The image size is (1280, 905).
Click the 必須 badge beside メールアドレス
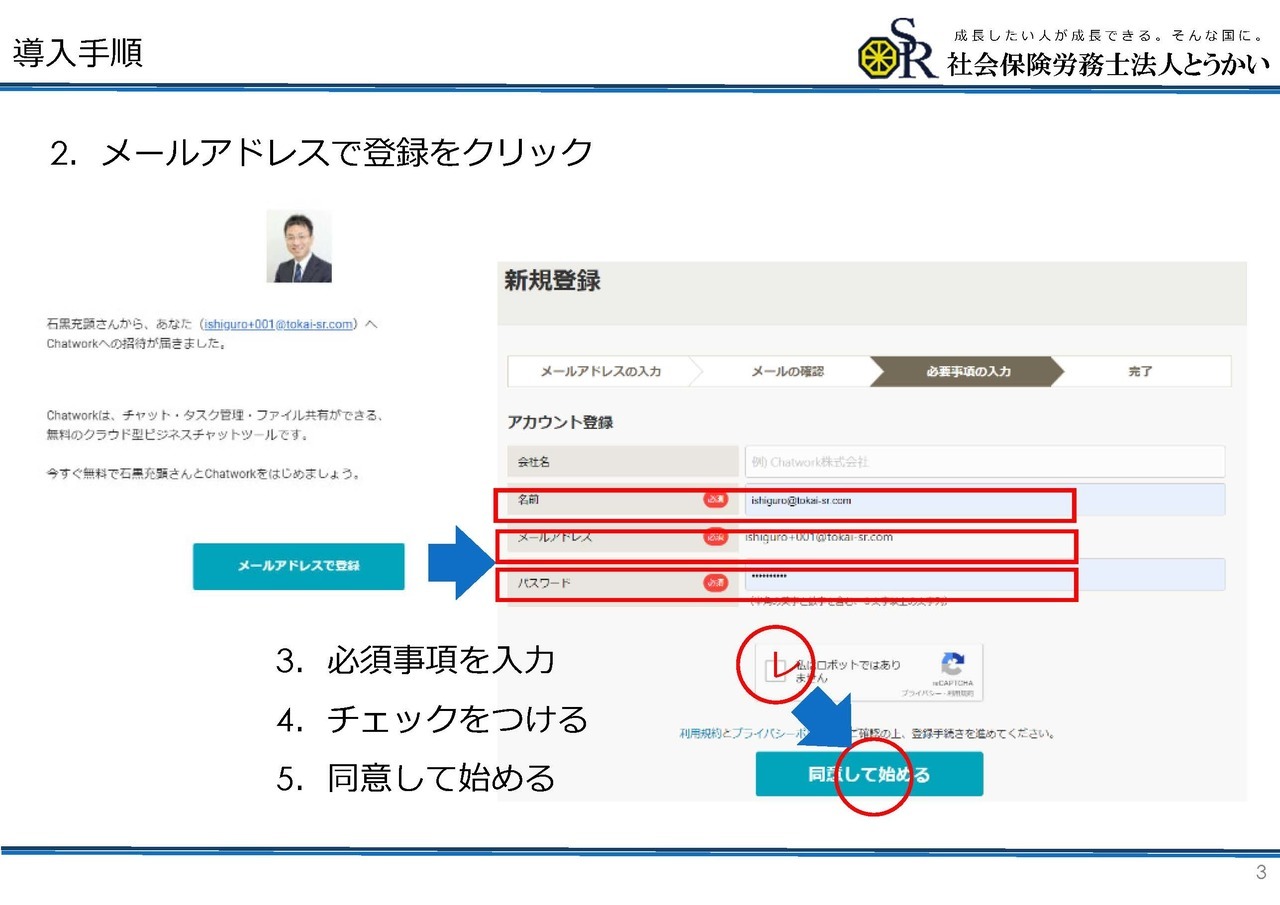coord(715,537)
